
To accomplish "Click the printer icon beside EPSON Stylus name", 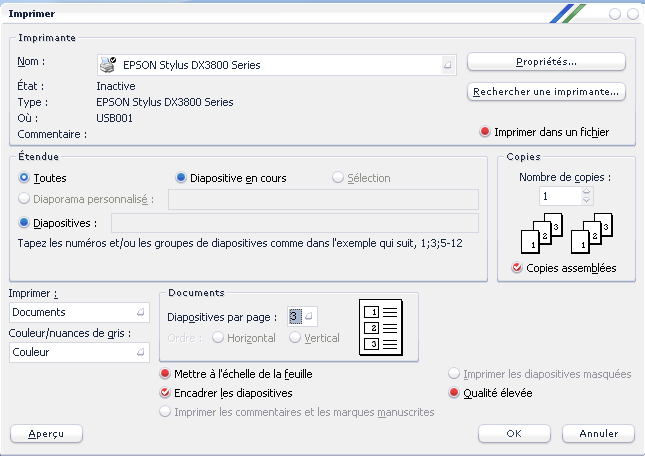I will 110,65.
